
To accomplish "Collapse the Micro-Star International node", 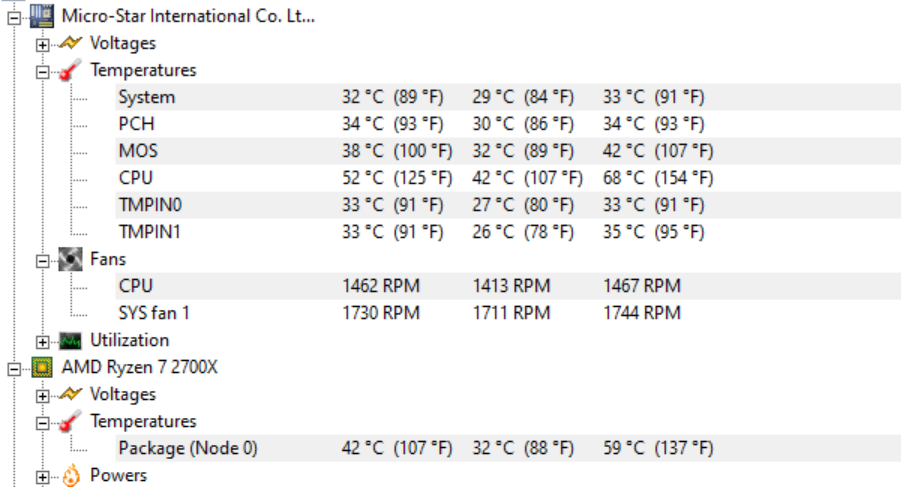I will pos(14,18).
